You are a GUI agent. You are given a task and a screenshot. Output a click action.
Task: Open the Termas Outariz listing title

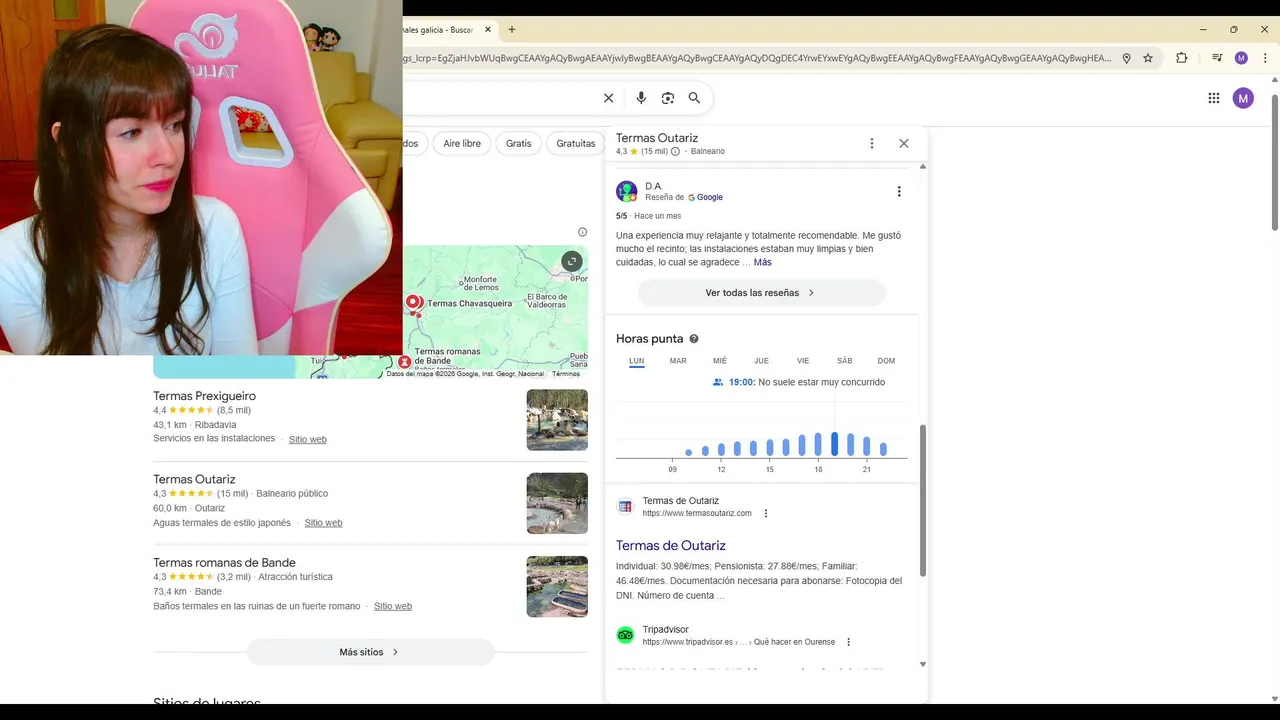tap(194, 479)
